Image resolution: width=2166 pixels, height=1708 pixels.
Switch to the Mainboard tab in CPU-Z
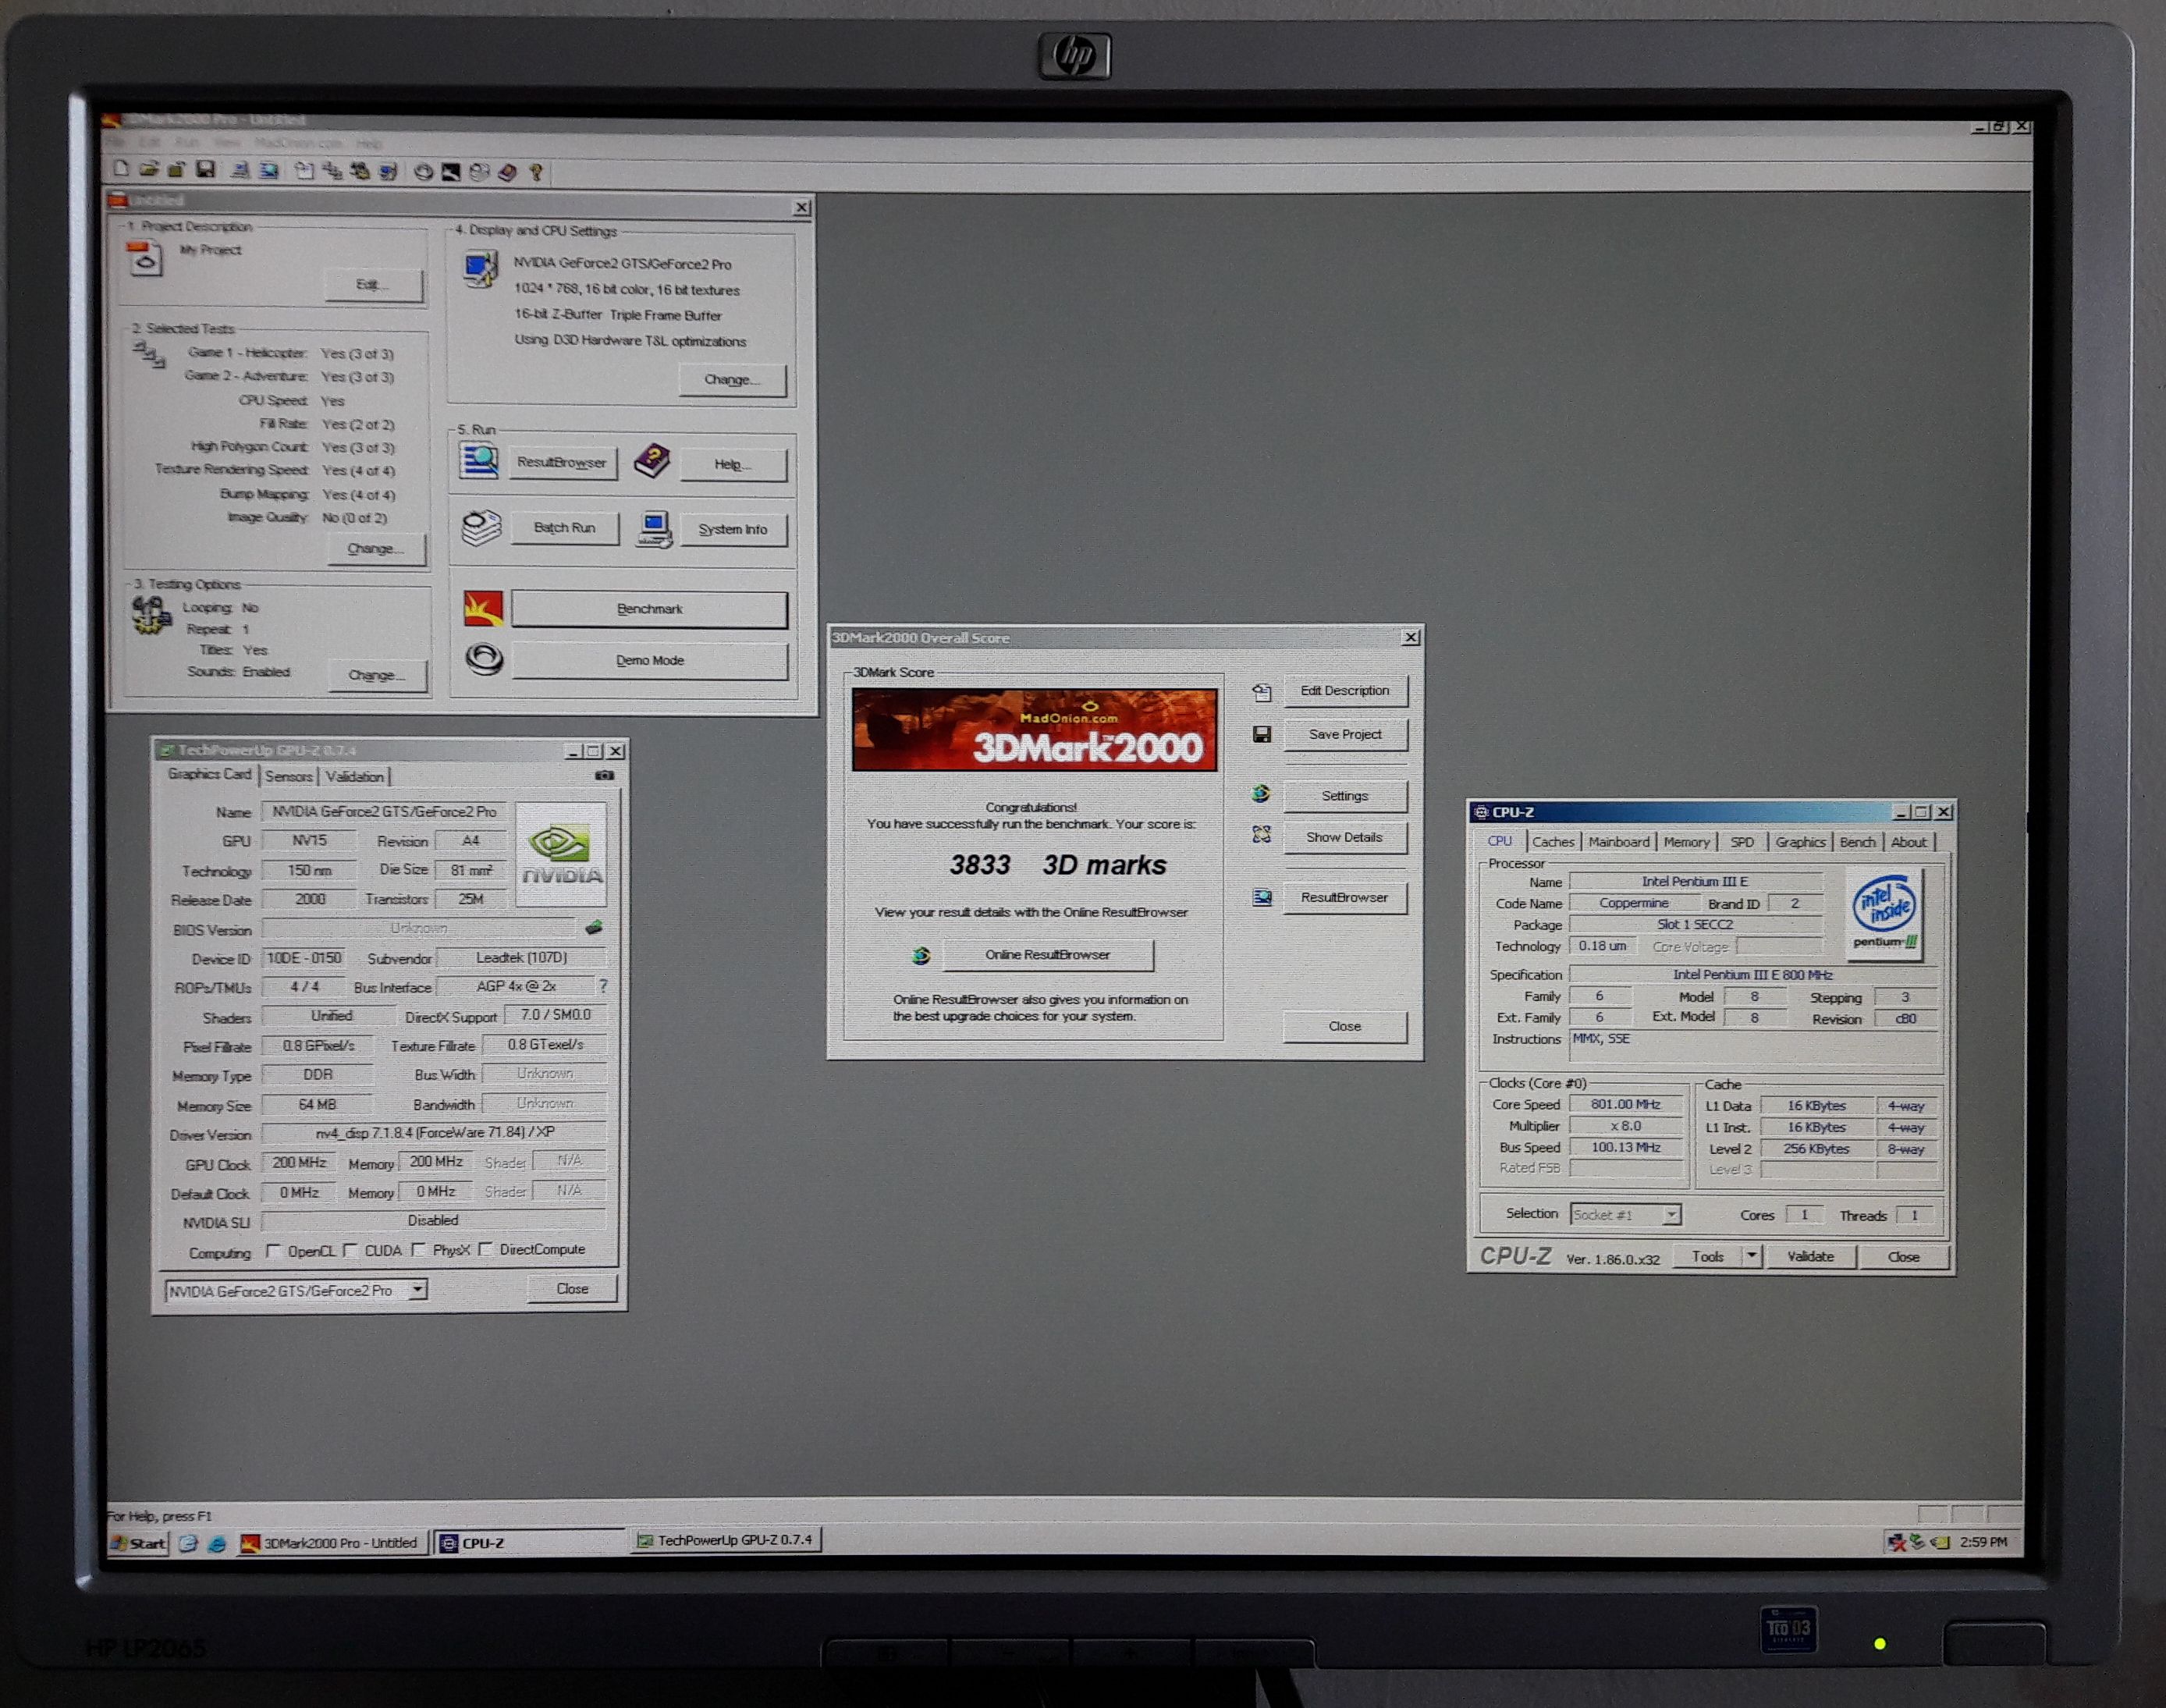(x=1618, y=842)
